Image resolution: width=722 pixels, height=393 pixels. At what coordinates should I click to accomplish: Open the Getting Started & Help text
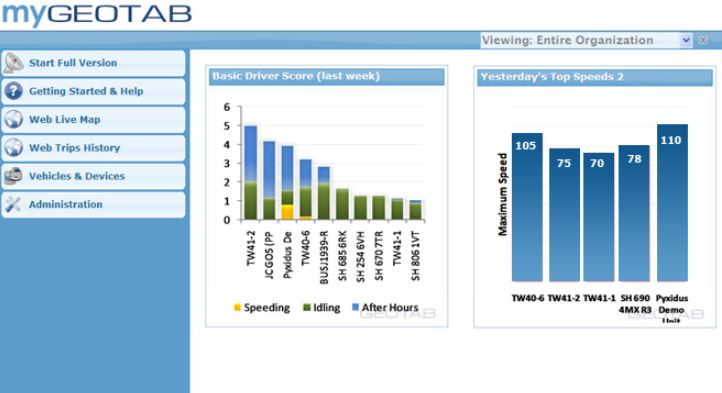click(x=86, y=91)
